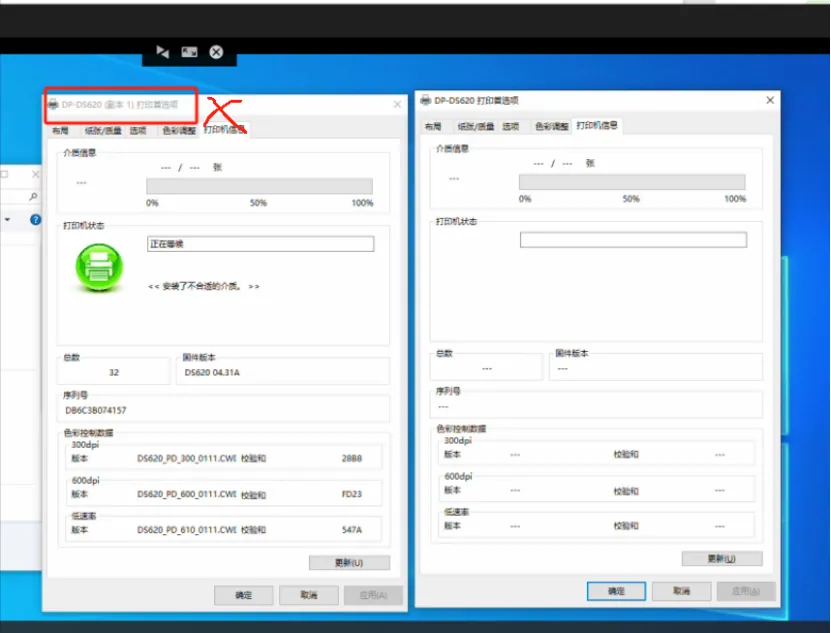Open the 纸张/质量 tab in the right DP-DS620 window
The image size is (831, 633).
point(475,126)
